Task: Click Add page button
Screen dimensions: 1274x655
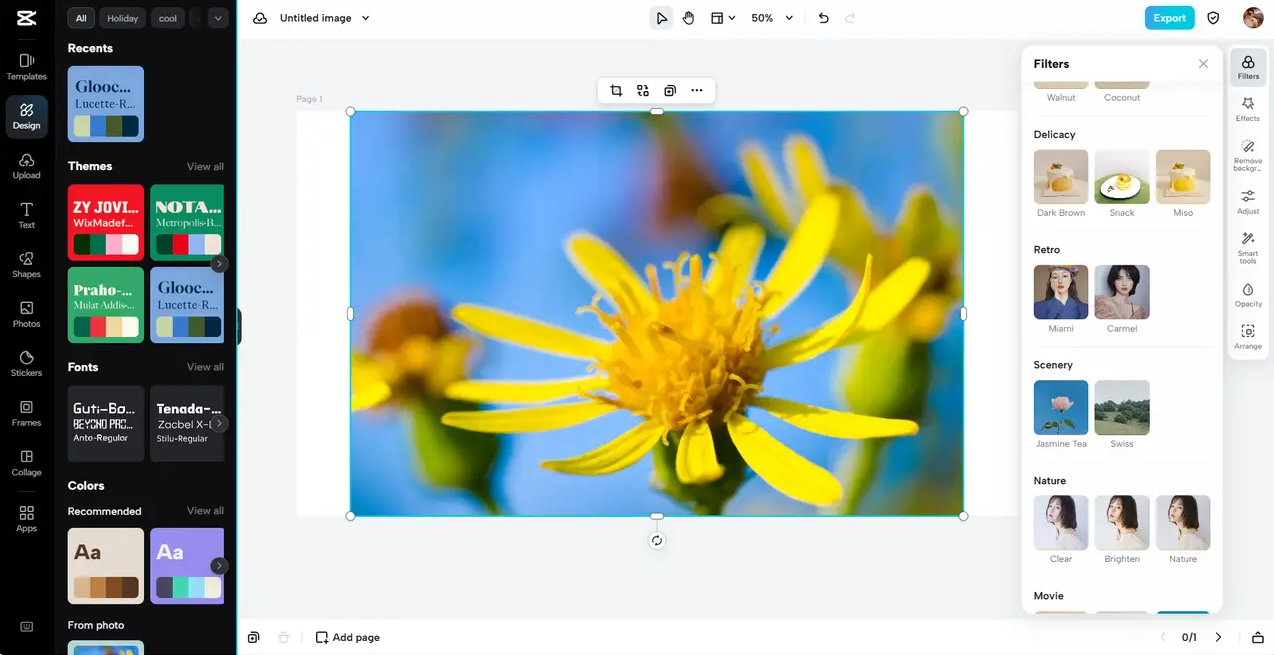Action: click(x=347, y=637)
